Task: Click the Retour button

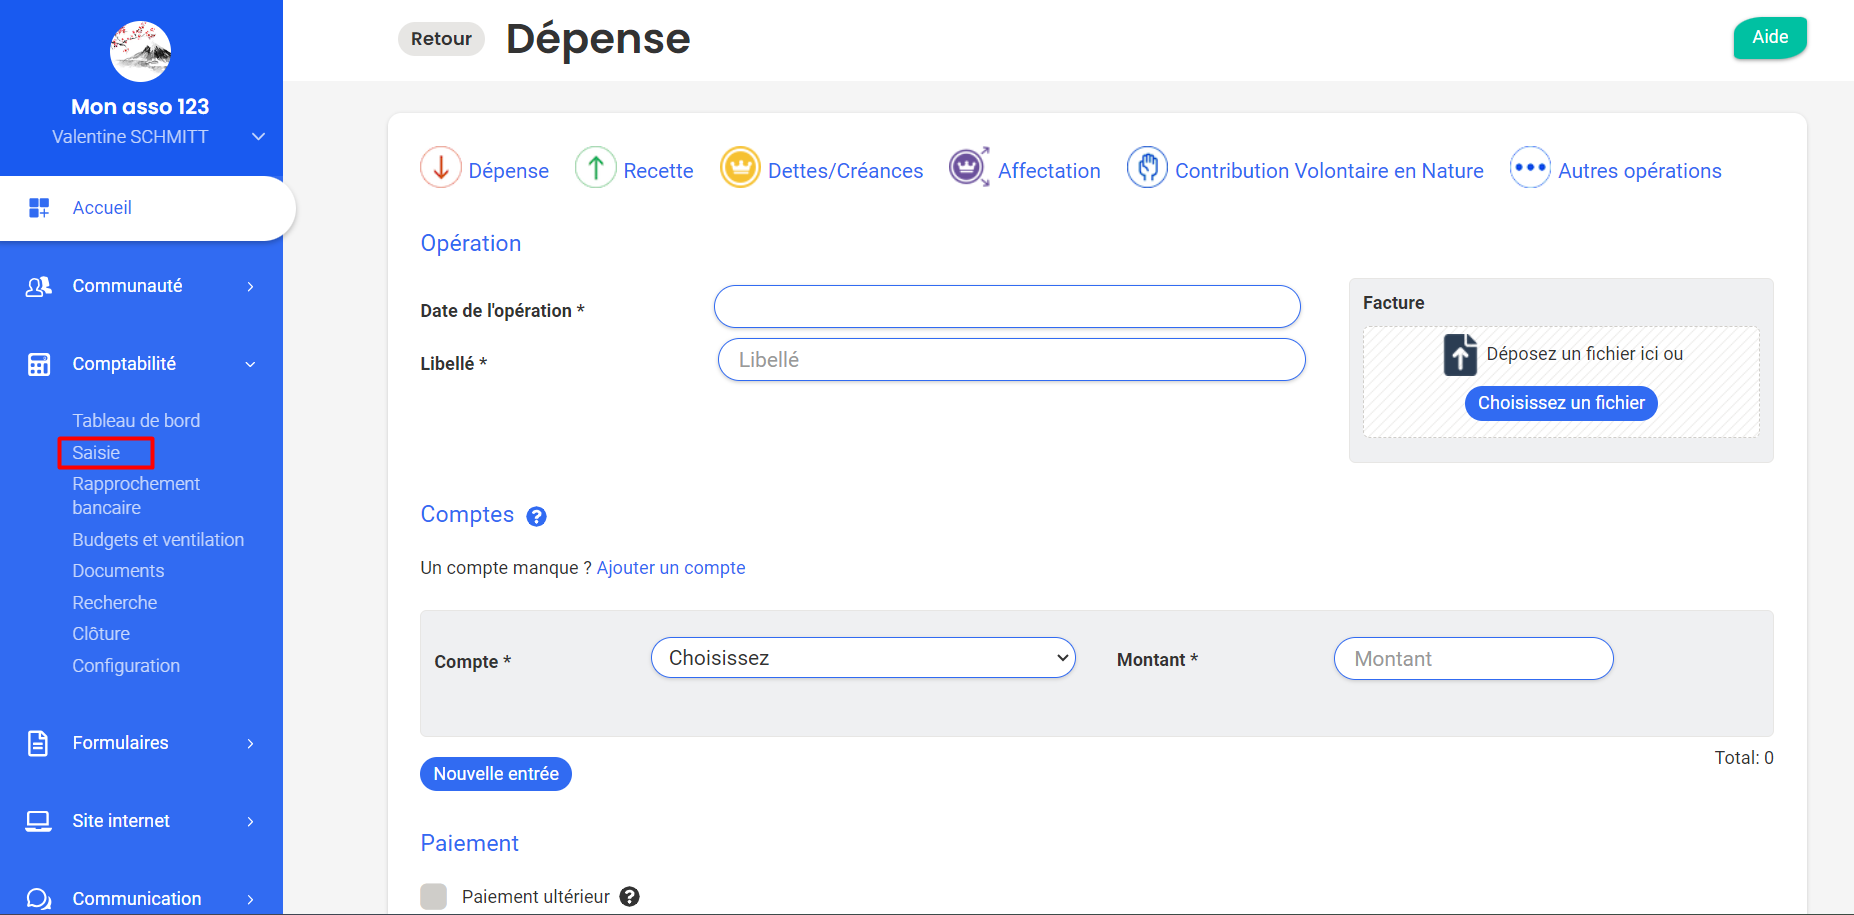Action: tap(441, 39)
